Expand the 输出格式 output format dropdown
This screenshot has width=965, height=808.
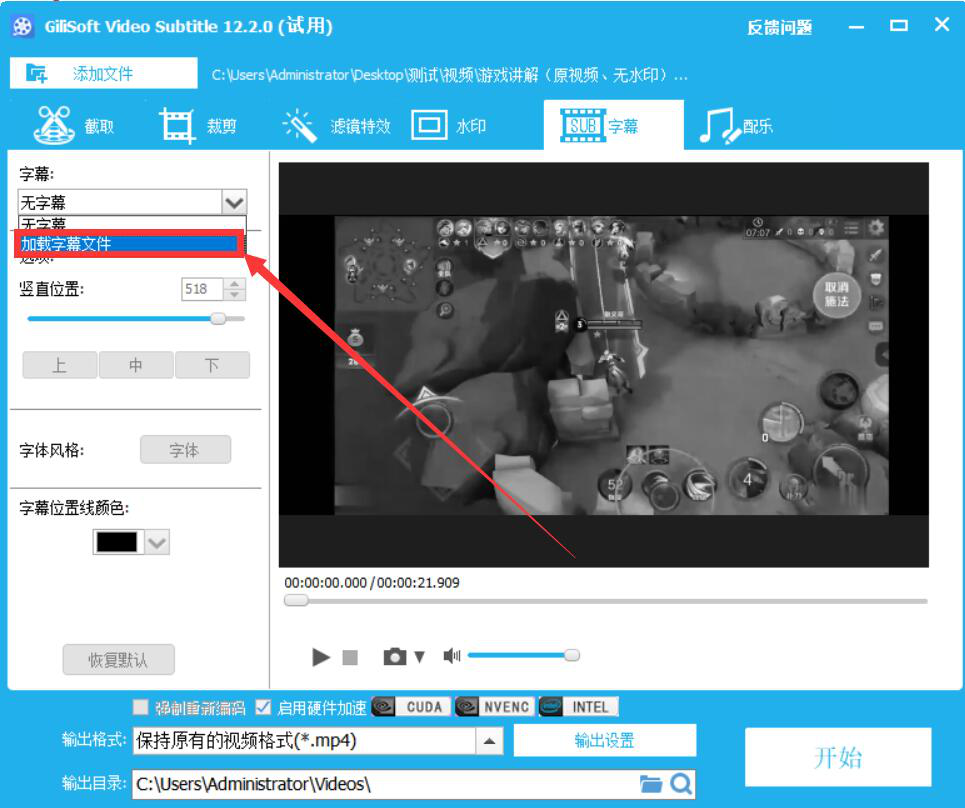[x=489, y=741]
